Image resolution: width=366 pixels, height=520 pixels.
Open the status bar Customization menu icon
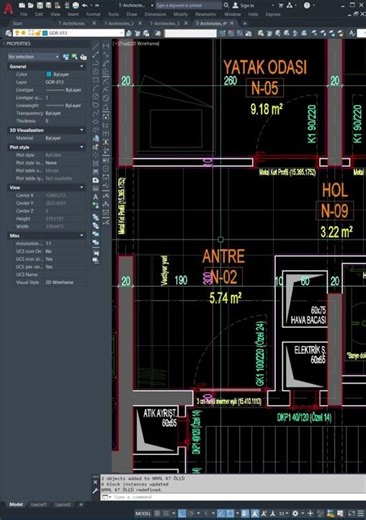[361, 513]
